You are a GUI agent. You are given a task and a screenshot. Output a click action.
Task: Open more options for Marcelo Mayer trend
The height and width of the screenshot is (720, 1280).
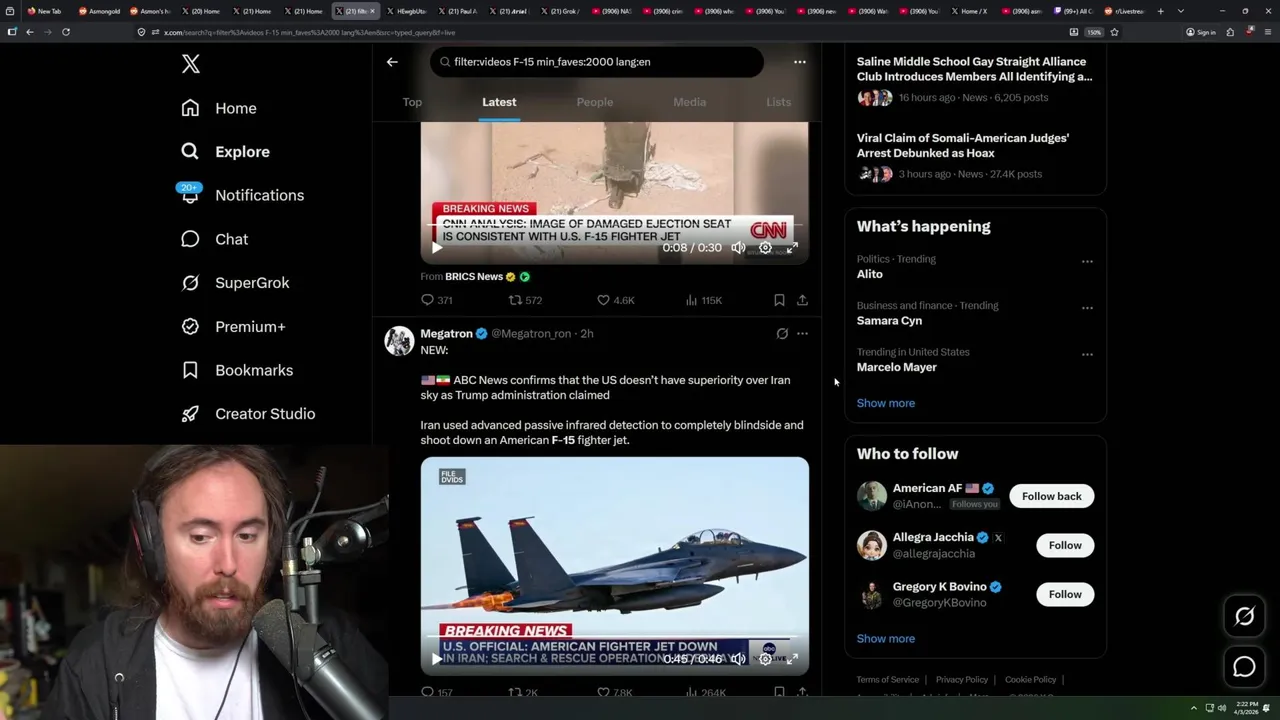[1087, 354]
